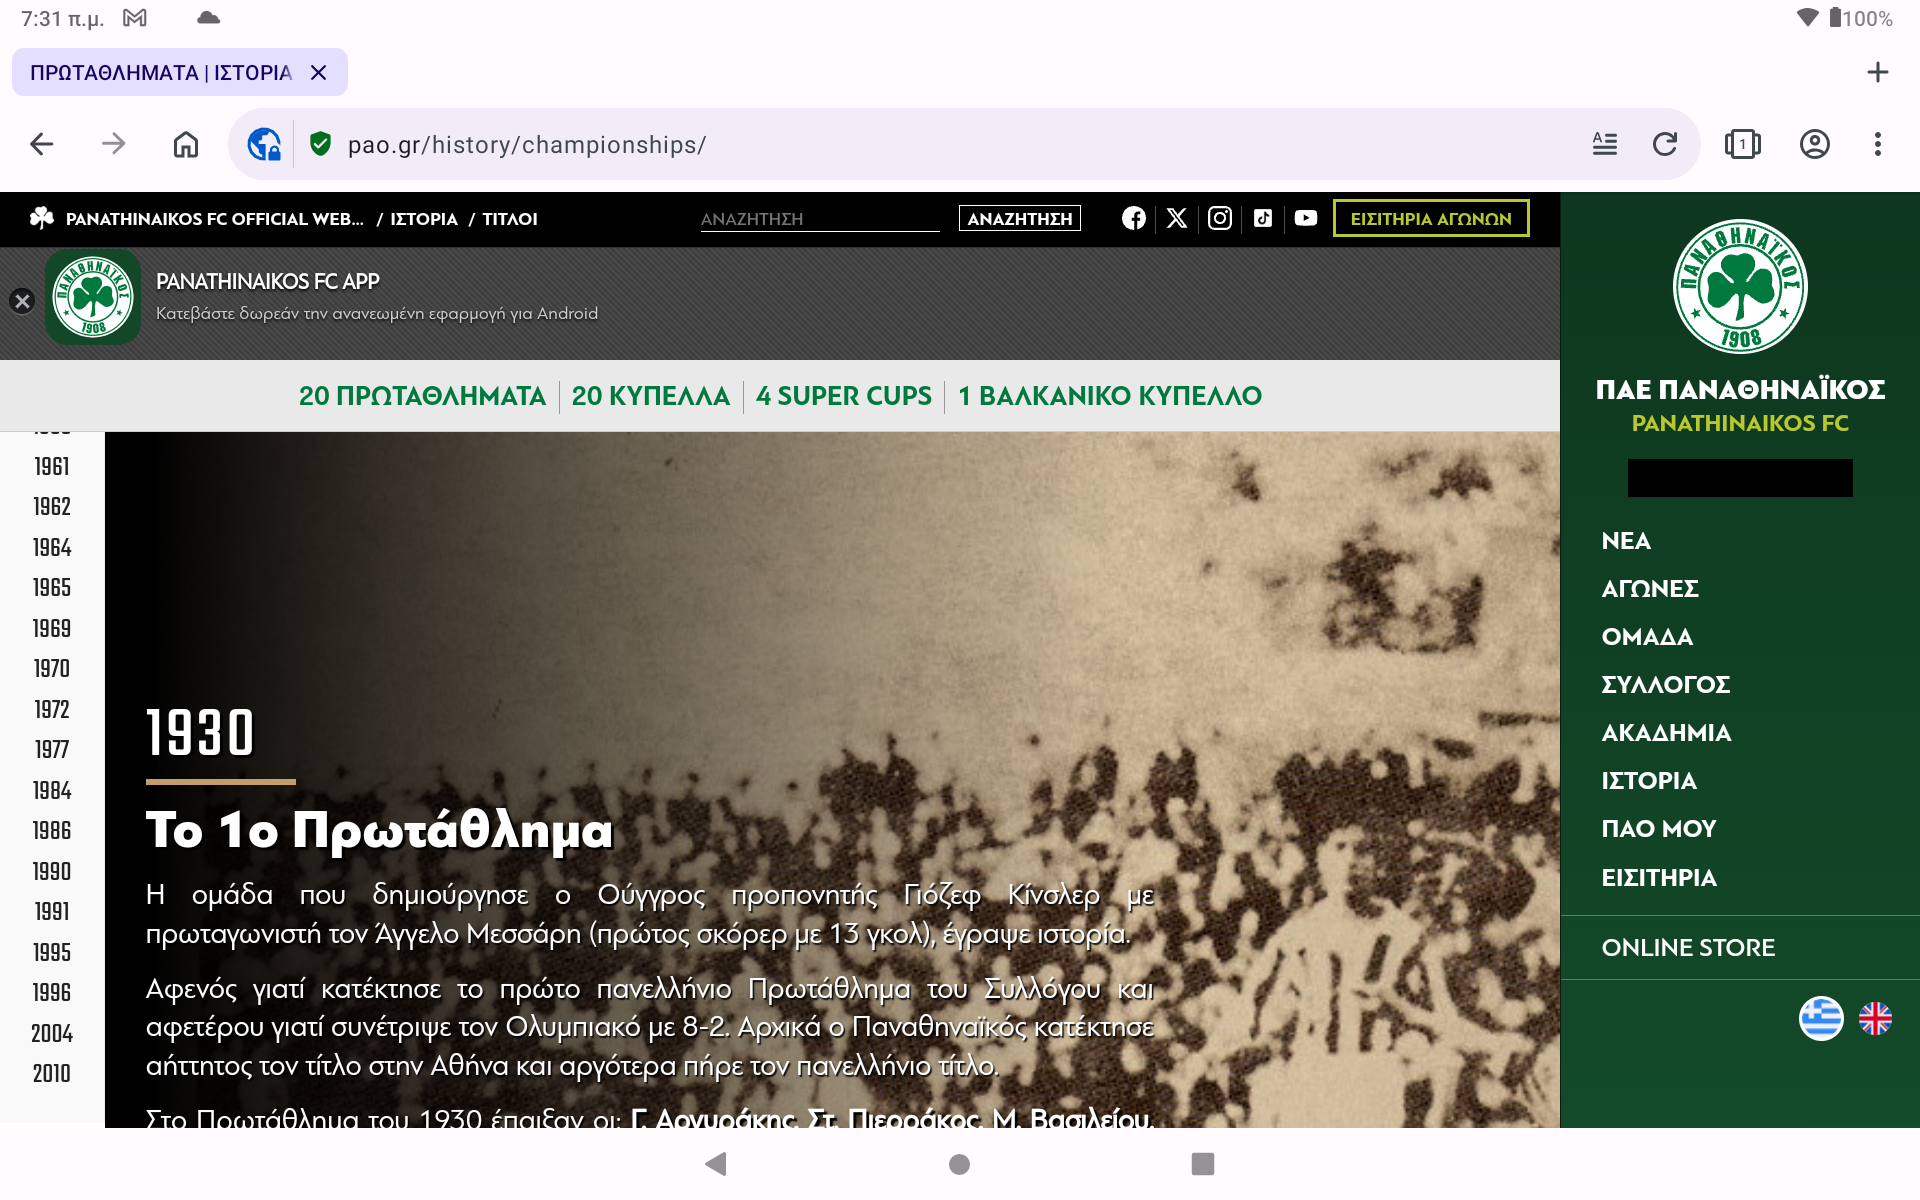Click the ΕΙΣΙΤΗΡΙΑ ΑΓΩΝΩΝ button

tap(1430, 218)
